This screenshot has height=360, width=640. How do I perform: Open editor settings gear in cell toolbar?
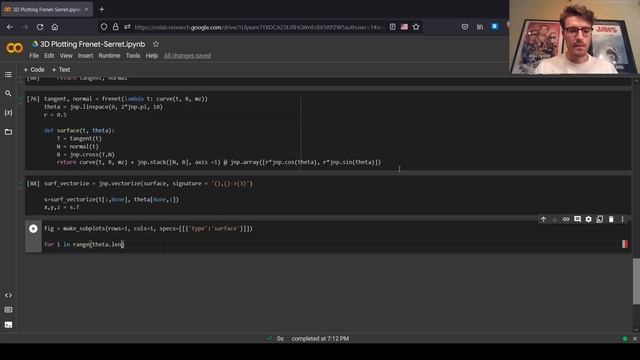[588, 220]
